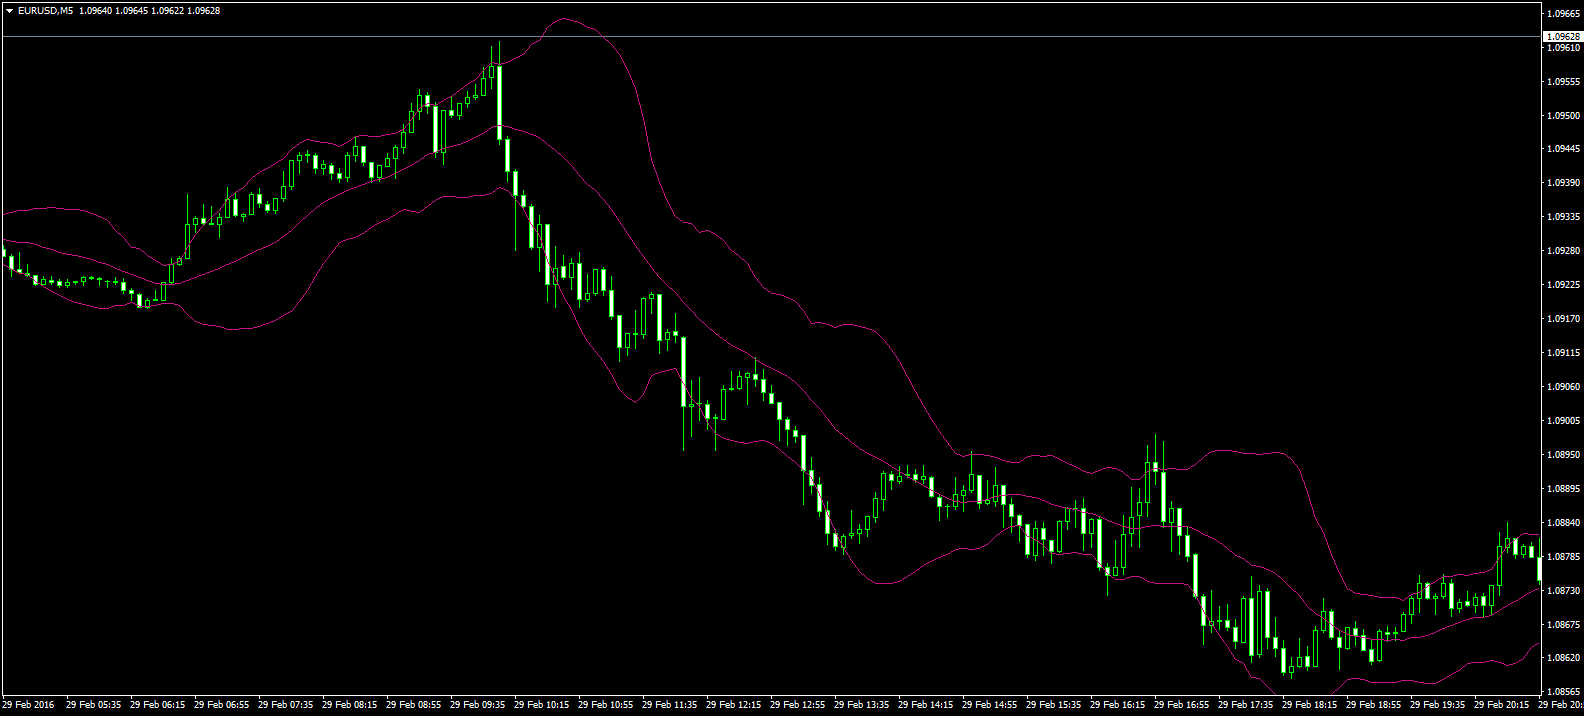Click the 1.09500 price axis label
Viewport: 1584px width, 716px height.
click(x=1563, y=115)
